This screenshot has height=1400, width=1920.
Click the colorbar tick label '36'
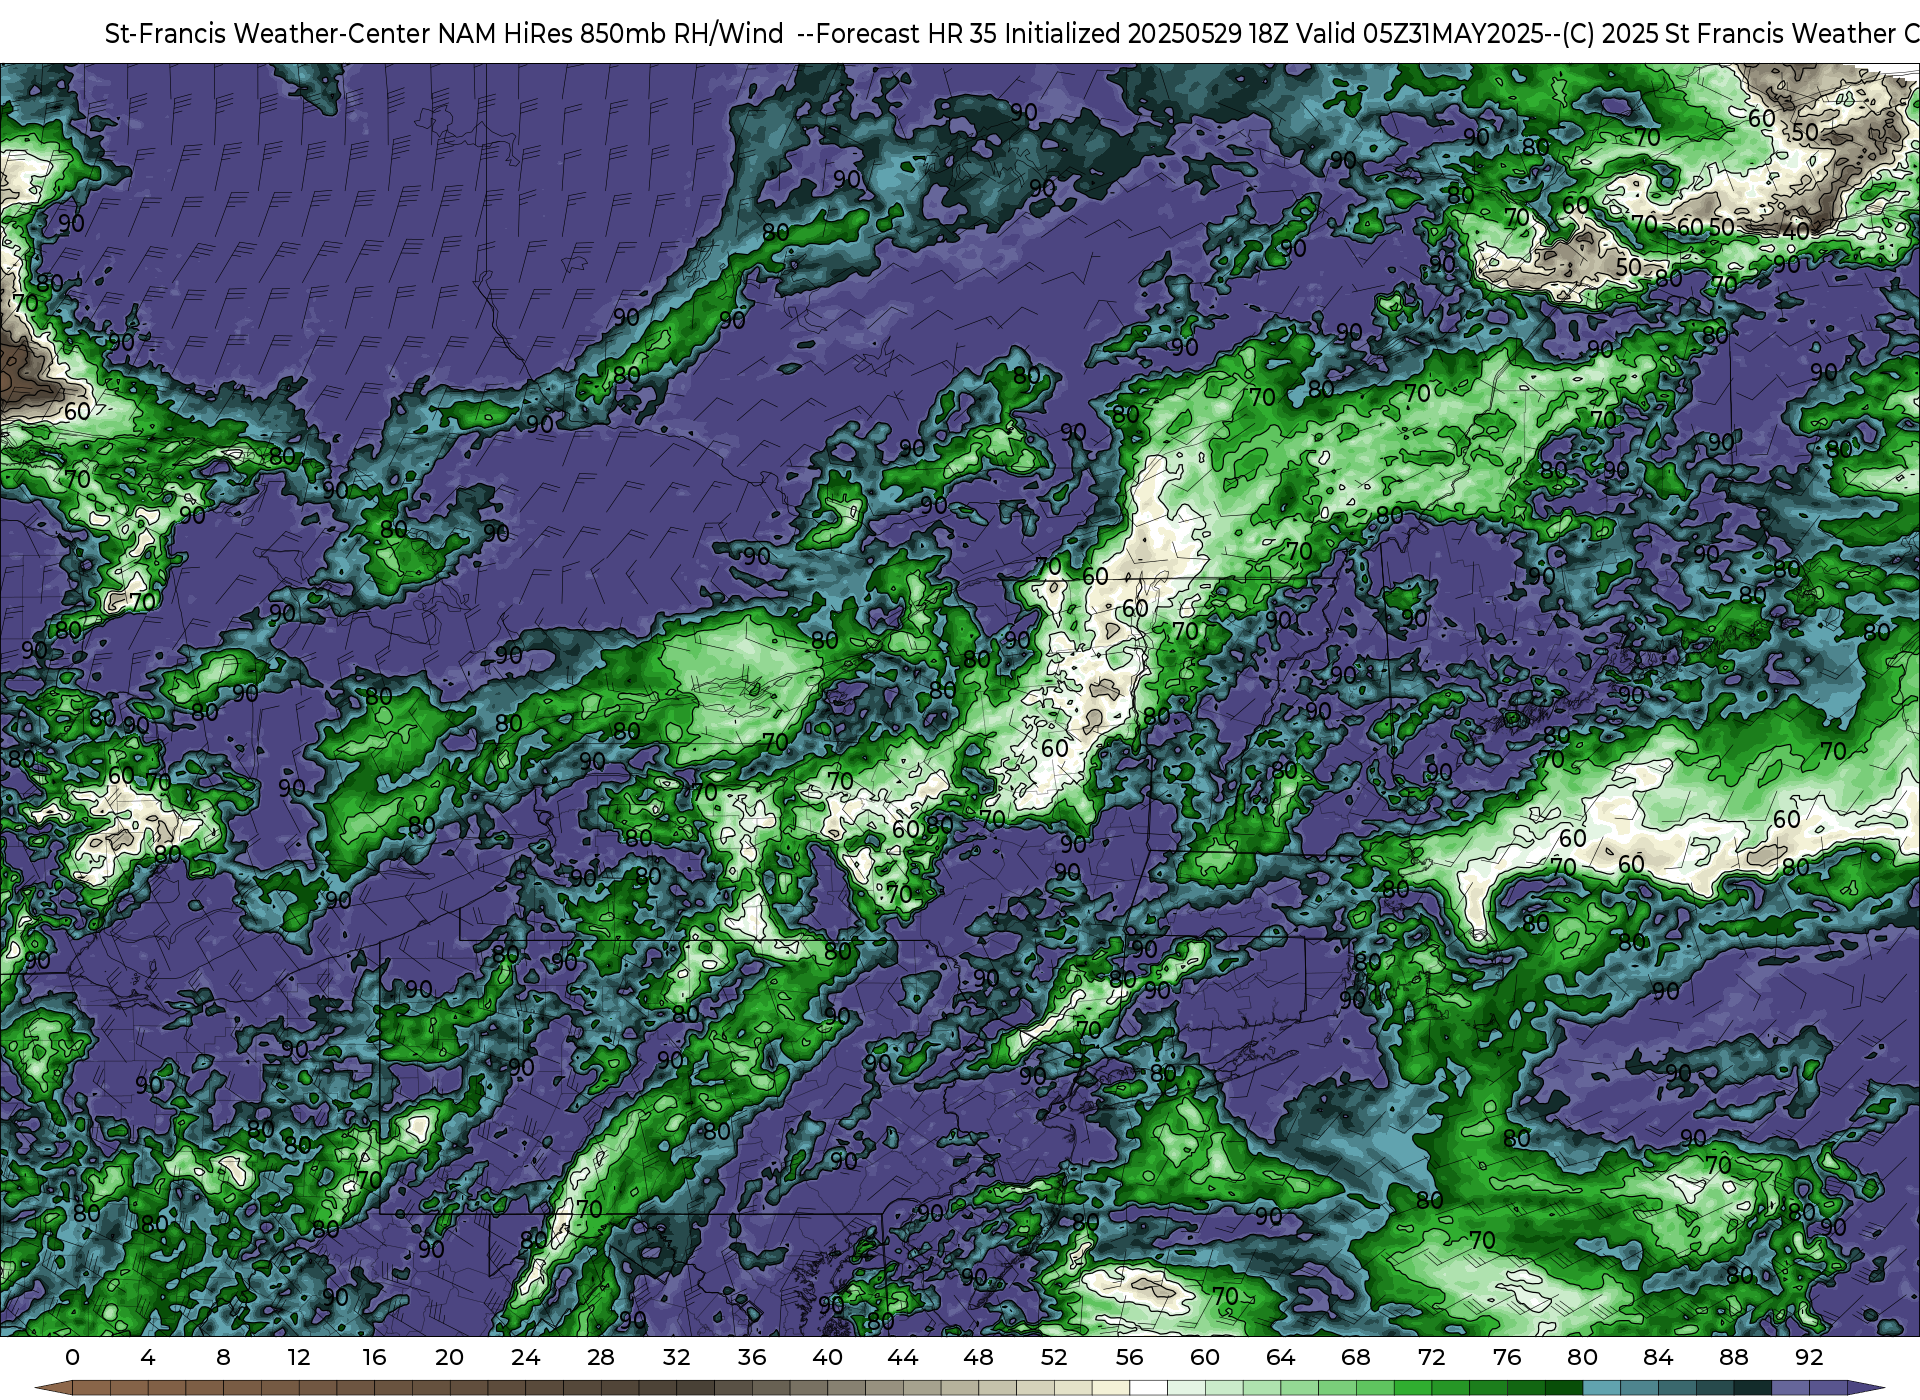coord(752,1358)
